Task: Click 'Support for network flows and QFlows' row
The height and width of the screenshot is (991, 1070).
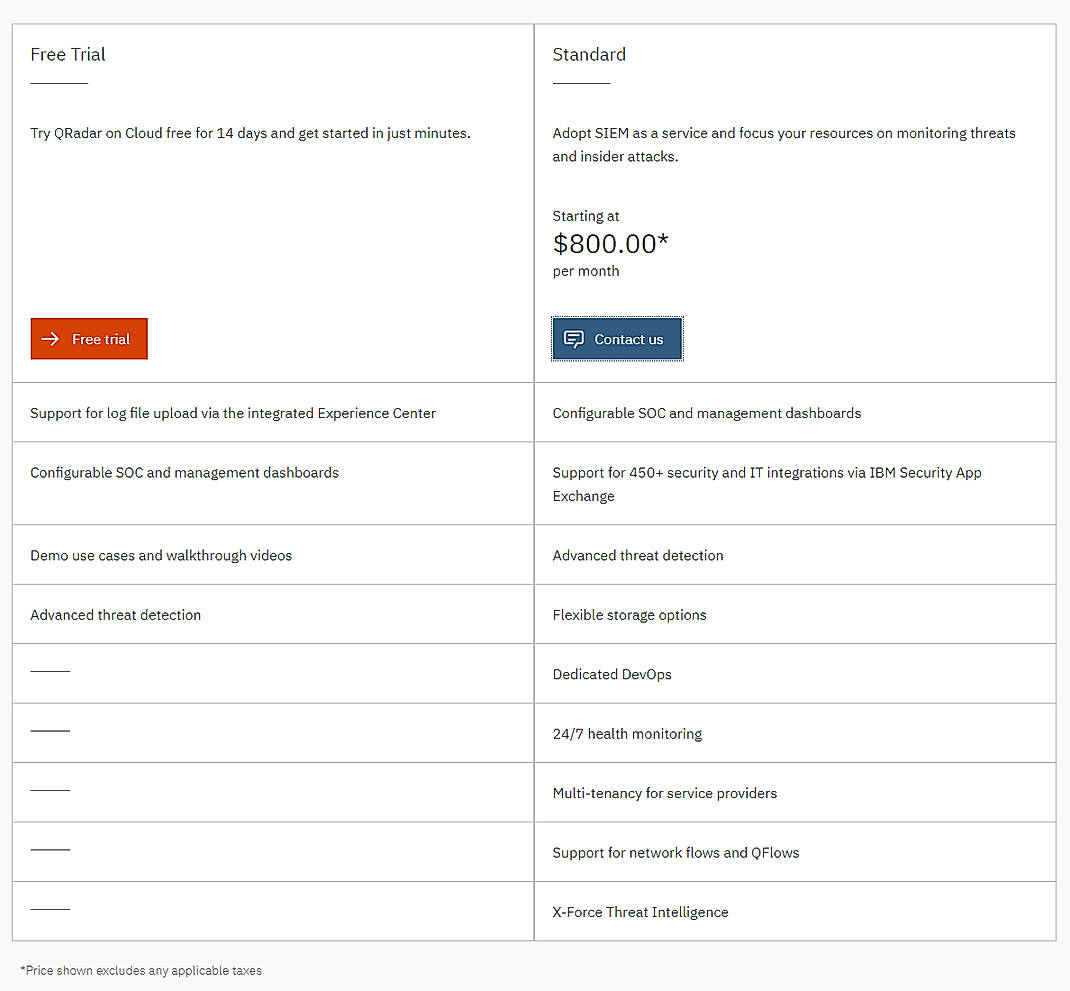Action: pos(795,852)
